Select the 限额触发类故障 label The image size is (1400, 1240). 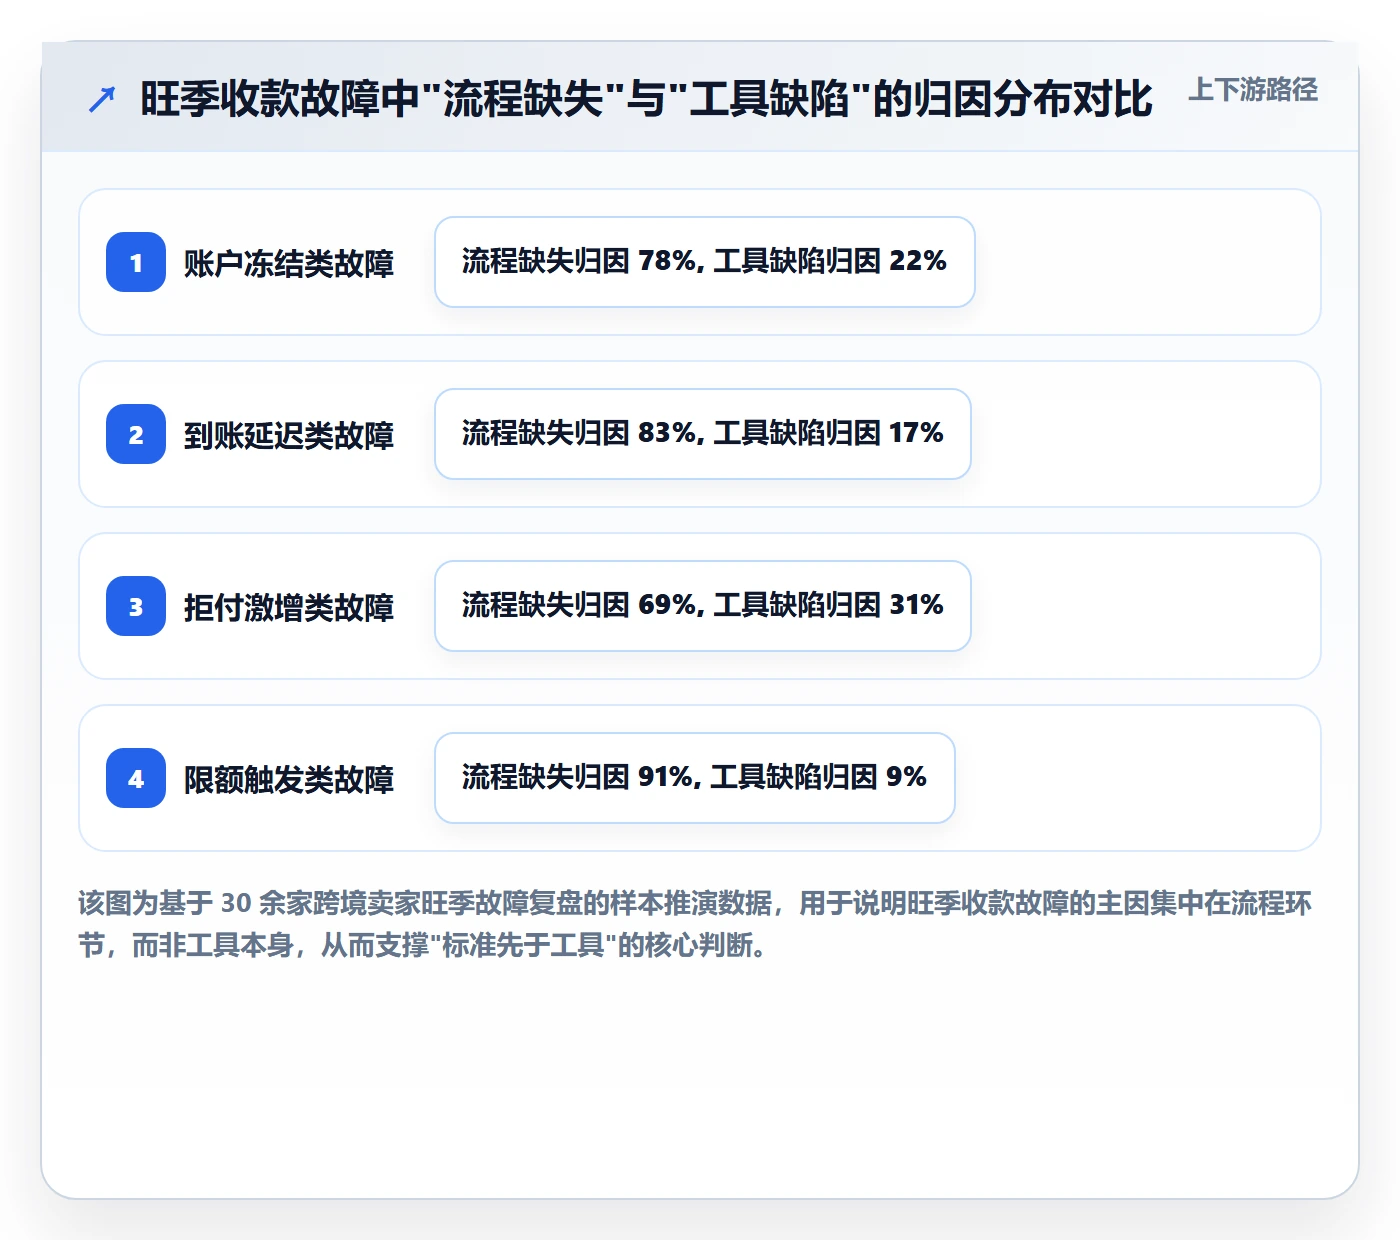[x=289, y=779]
